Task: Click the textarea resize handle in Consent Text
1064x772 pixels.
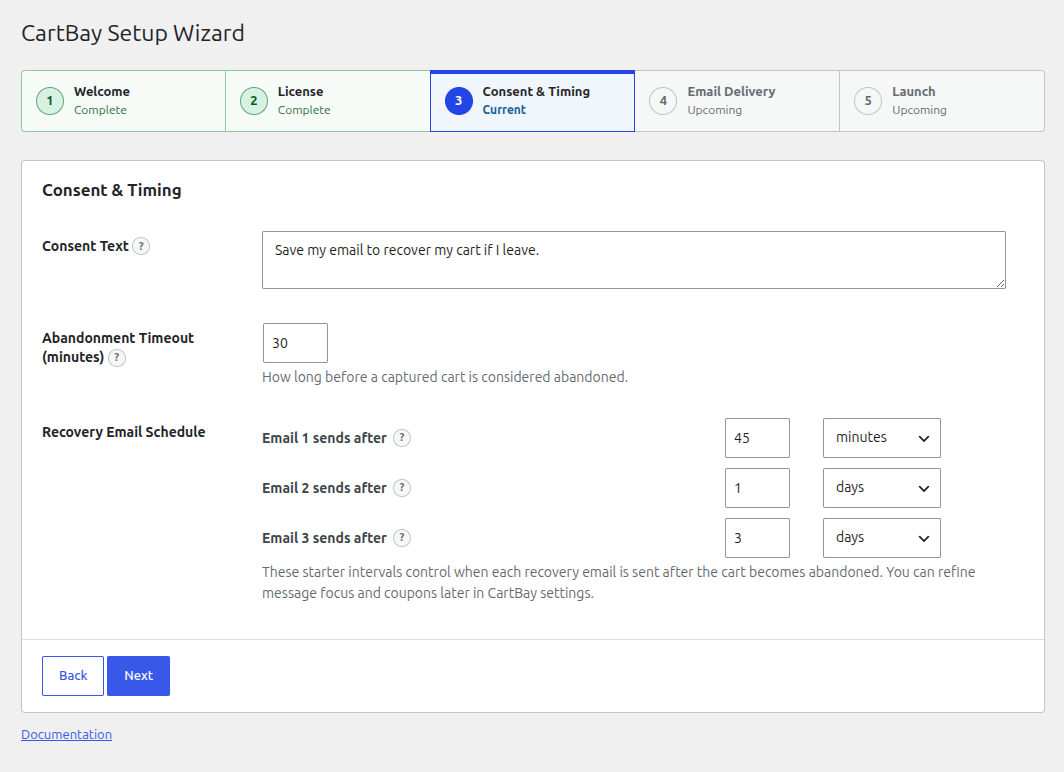Action: click(x=1000, y=283)
